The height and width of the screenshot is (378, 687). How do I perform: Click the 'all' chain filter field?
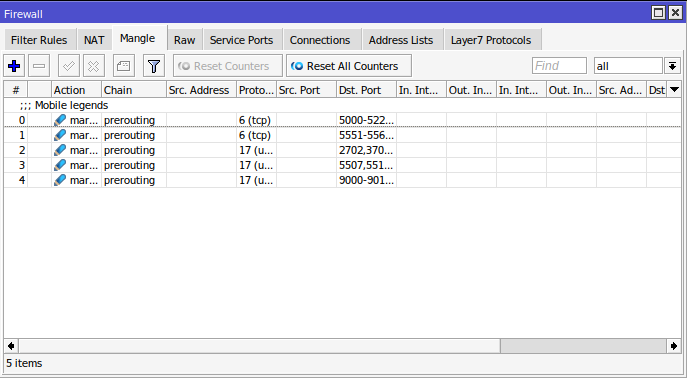coord(628,66)
